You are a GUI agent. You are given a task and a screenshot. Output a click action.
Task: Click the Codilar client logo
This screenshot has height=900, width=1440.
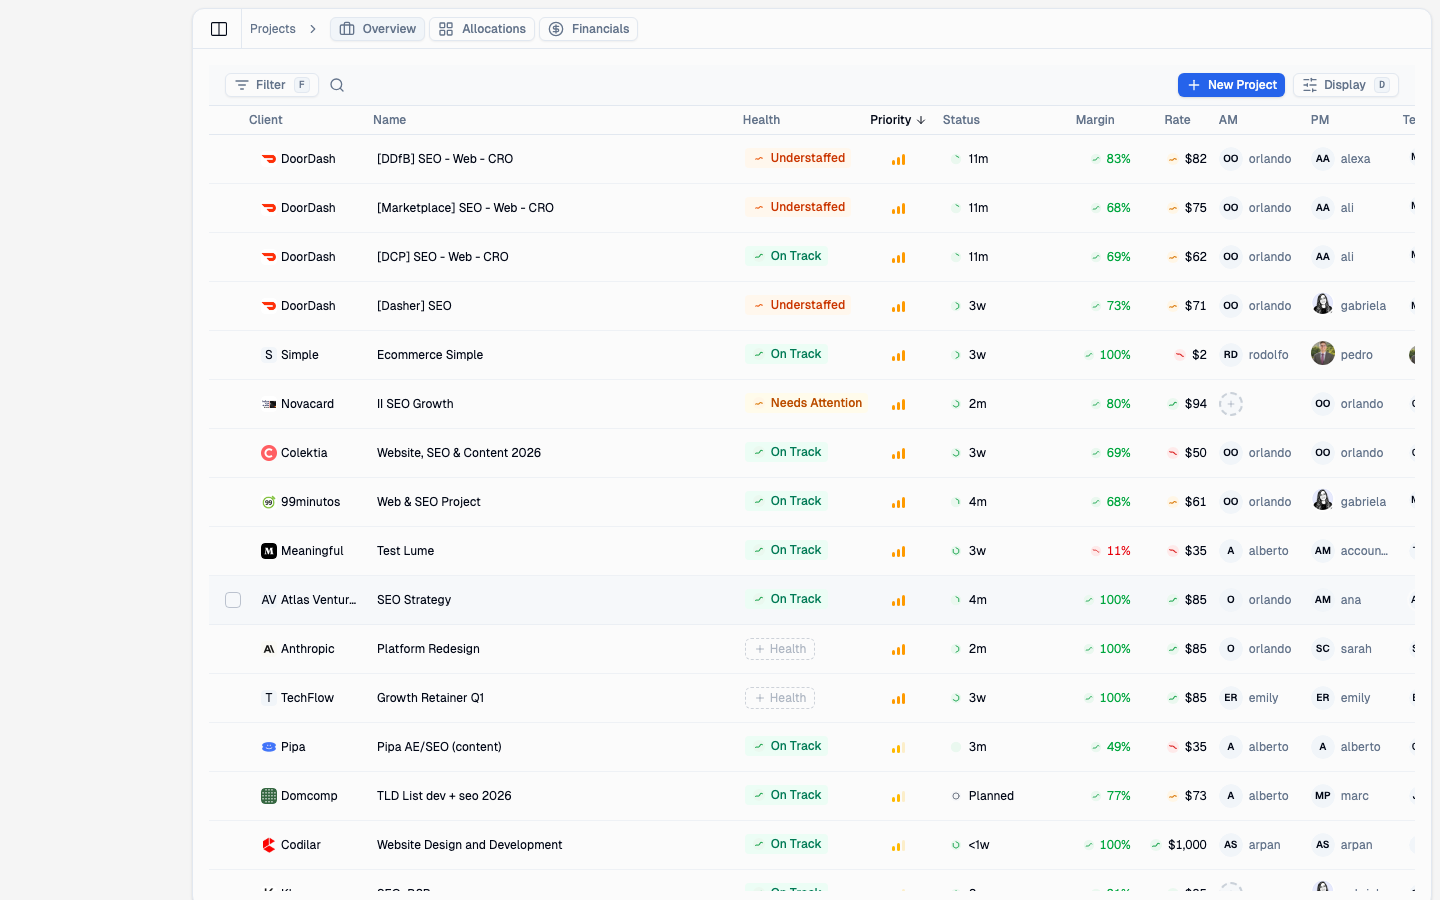[268, 844]
